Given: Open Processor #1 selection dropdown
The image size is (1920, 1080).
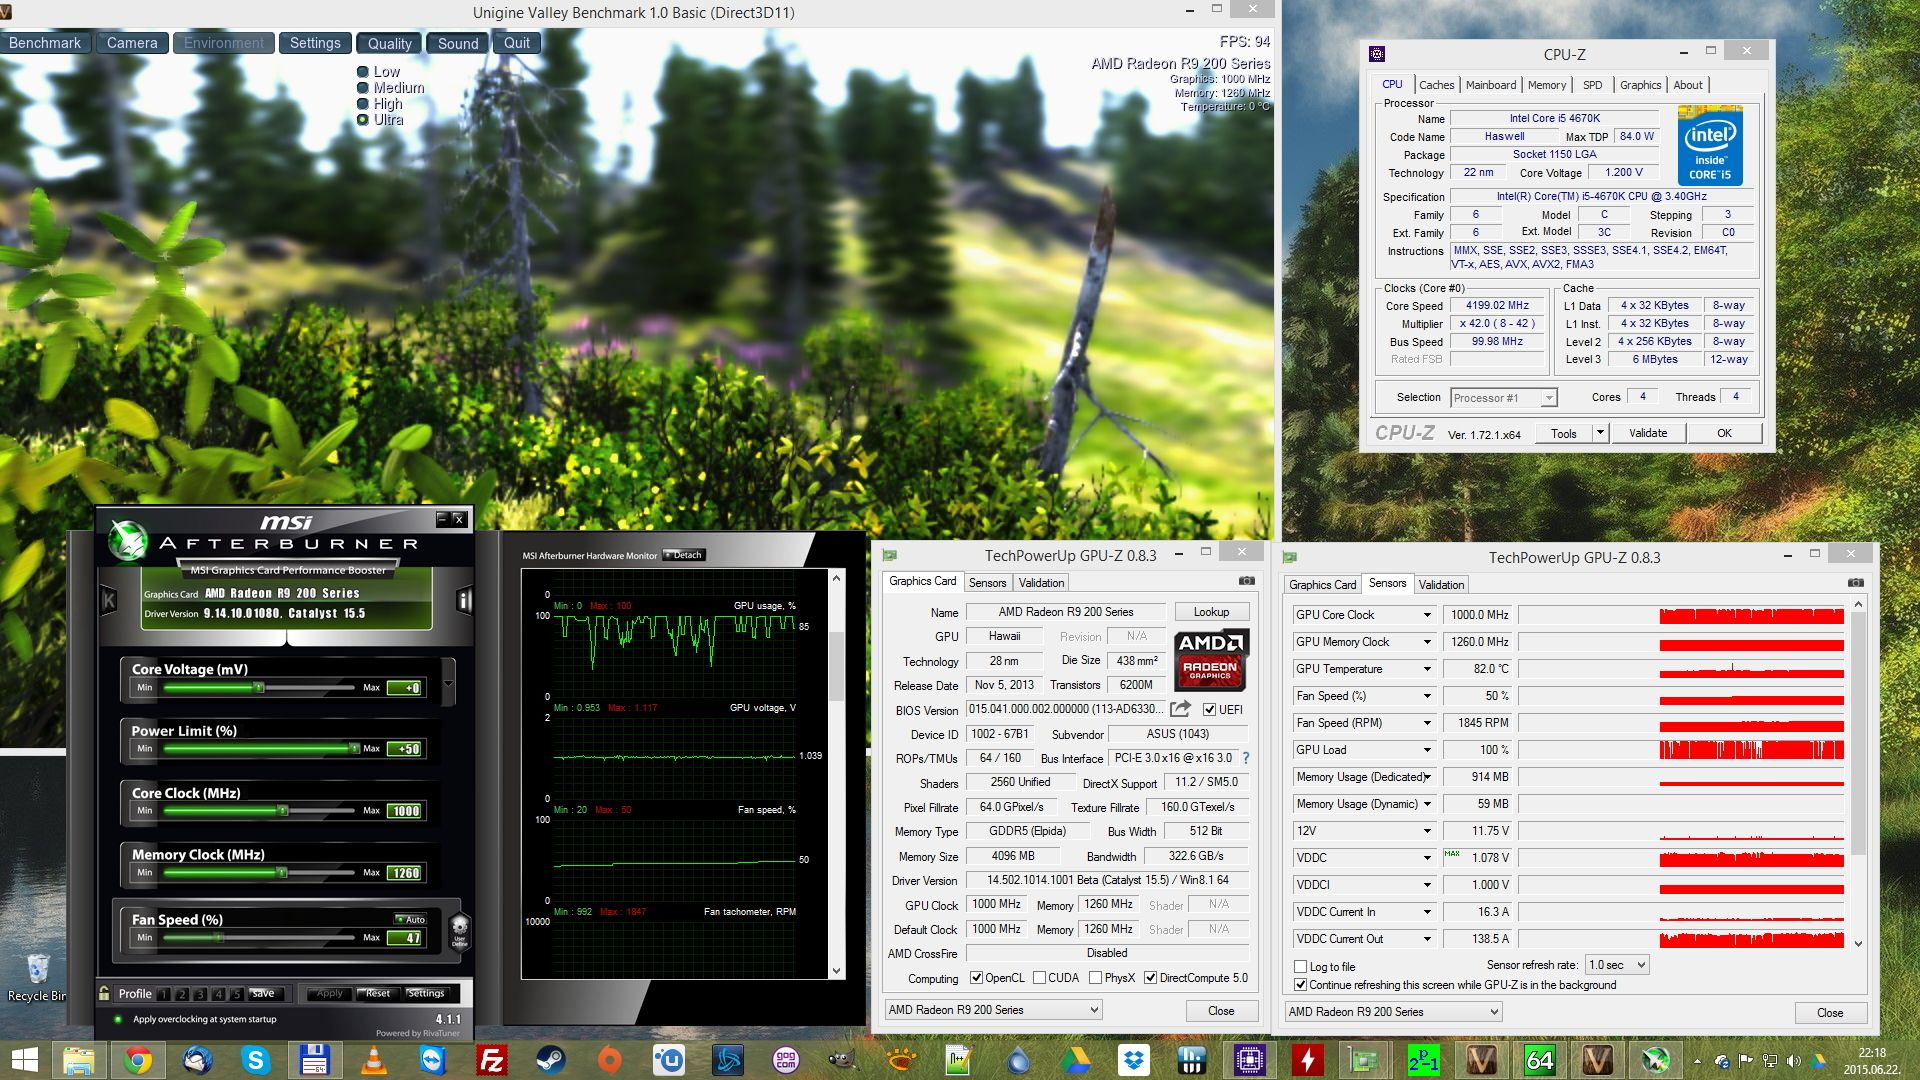Looking at the screenshot, I should pyautogui.click(x=1504, y=398).
